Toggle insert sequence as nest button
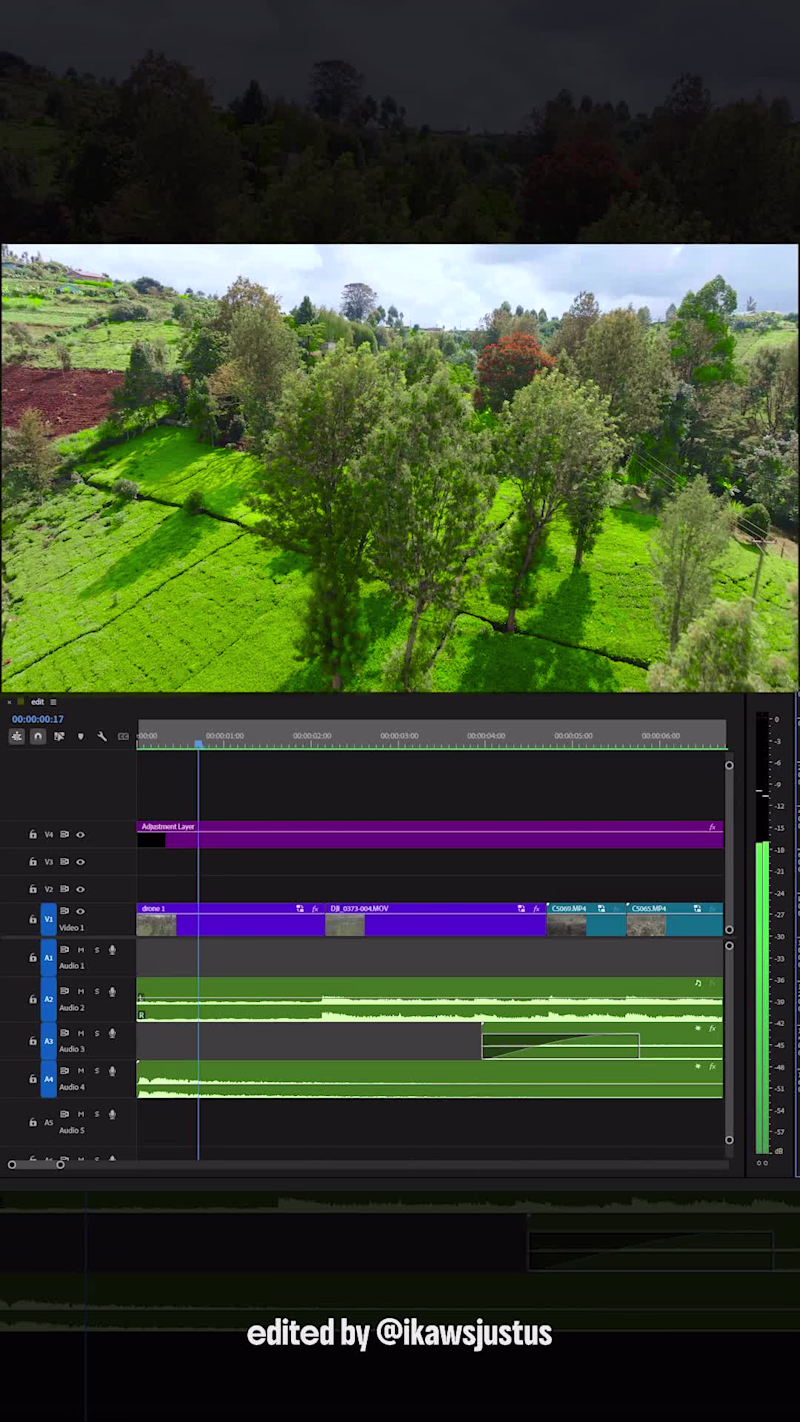 [17, 736]
